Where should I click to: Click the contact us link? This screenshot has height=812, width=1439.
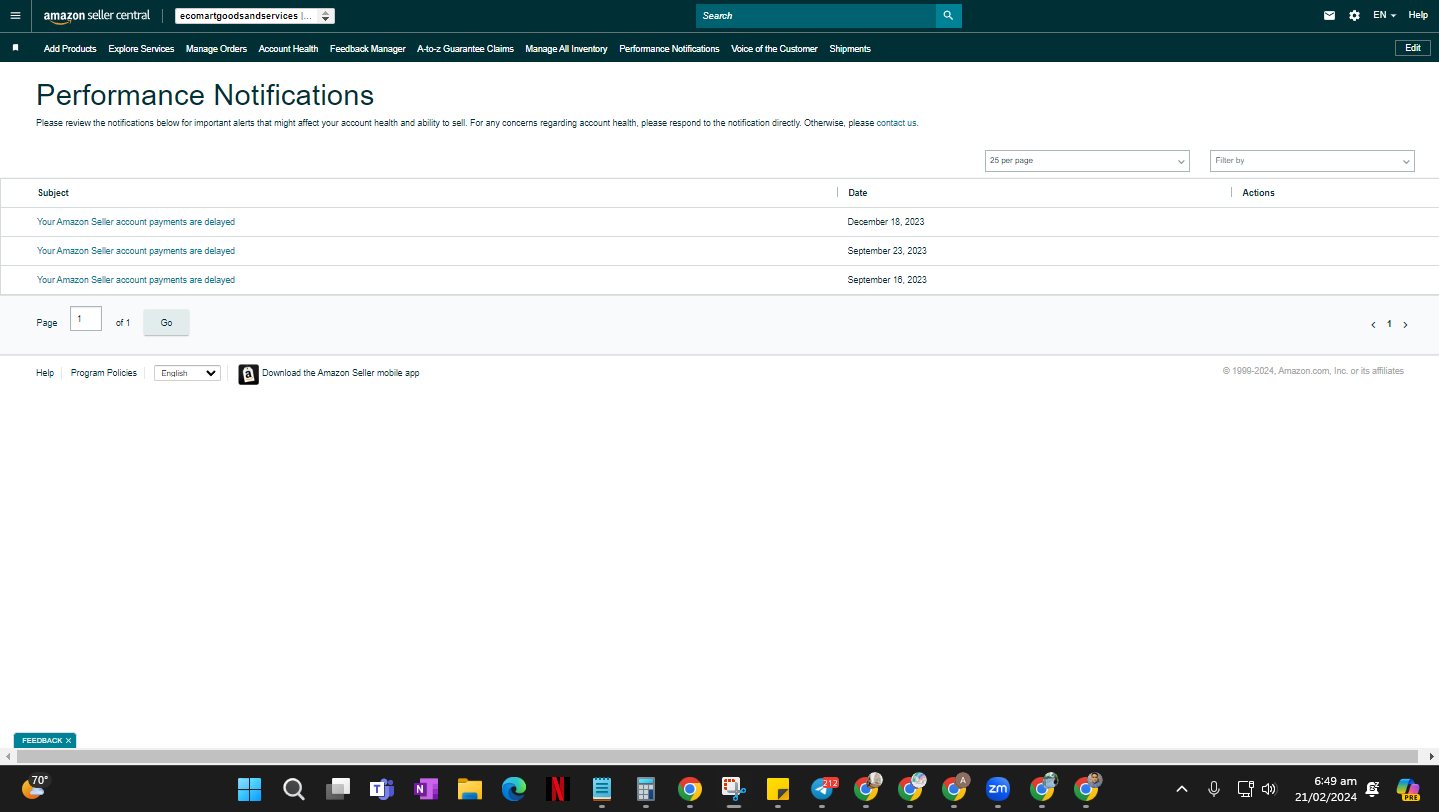[897, 123]
